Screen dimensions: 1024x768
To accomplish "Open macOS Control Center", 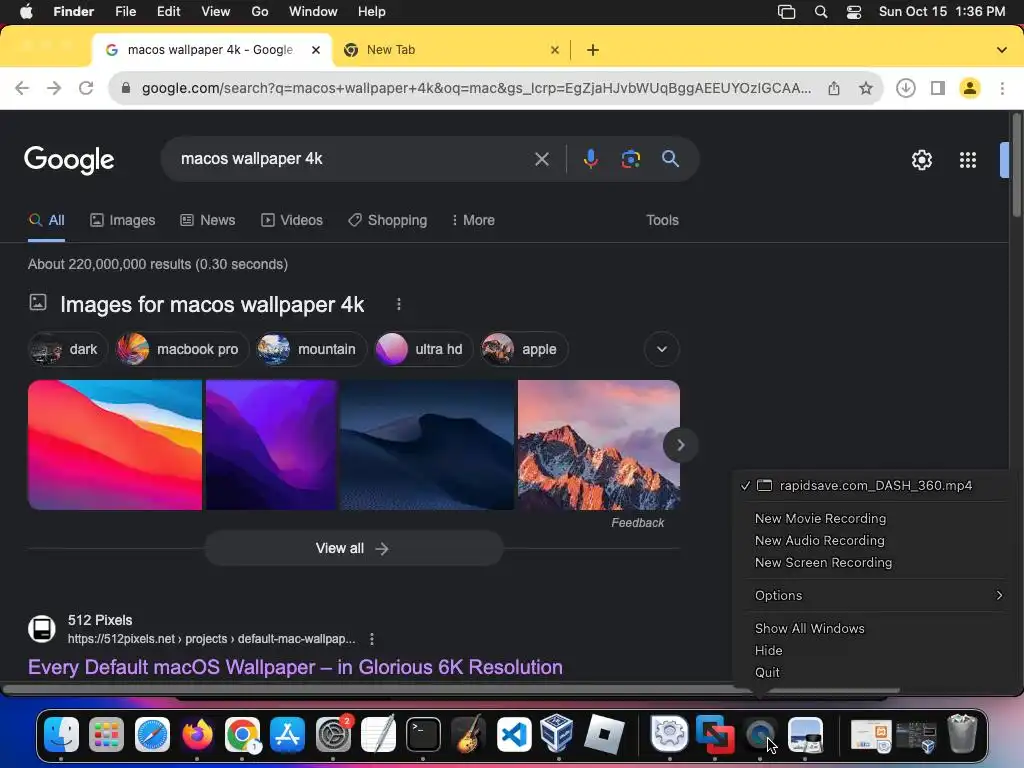I will tap(854, 12).
